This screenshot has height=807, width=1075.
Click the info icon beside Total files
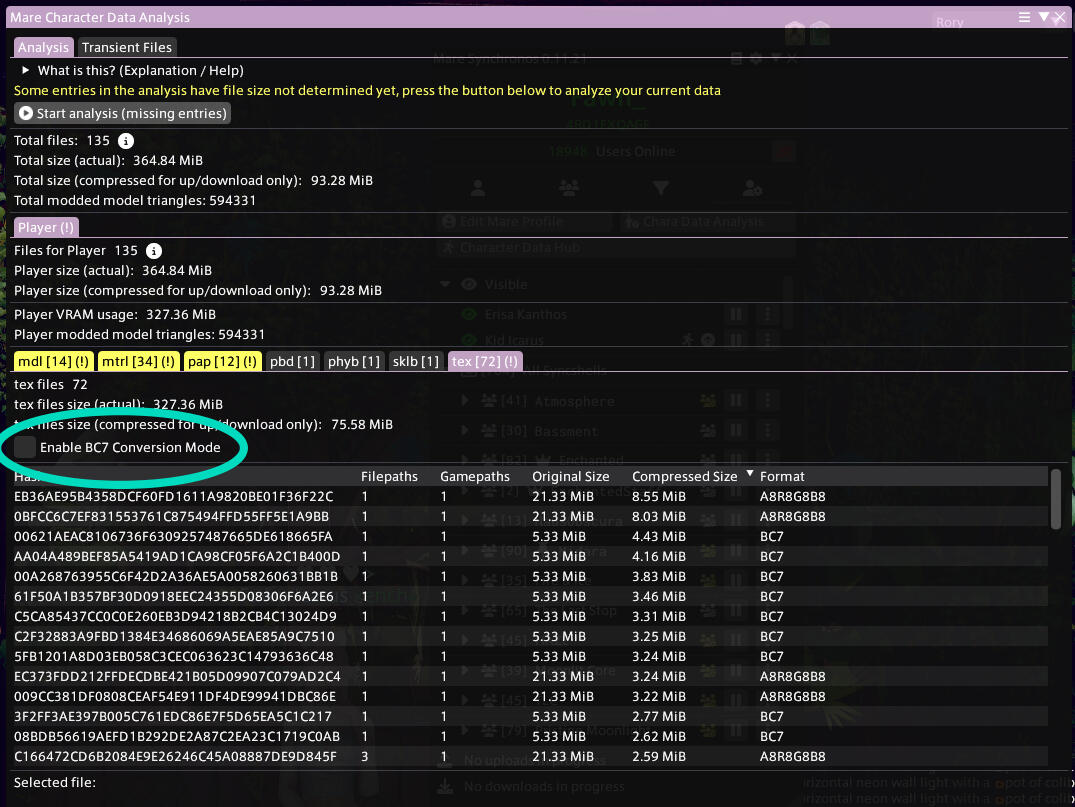pos(126,141)
